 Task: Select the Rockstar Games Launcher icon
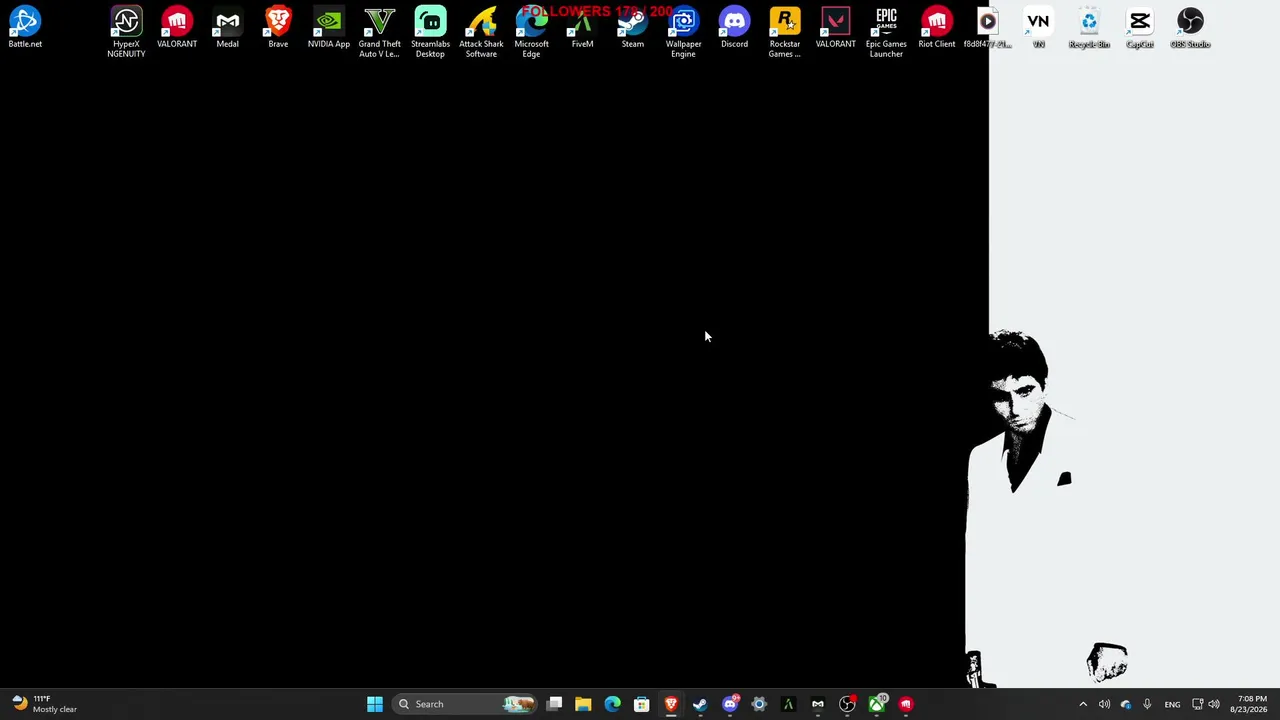coord(785,32)
